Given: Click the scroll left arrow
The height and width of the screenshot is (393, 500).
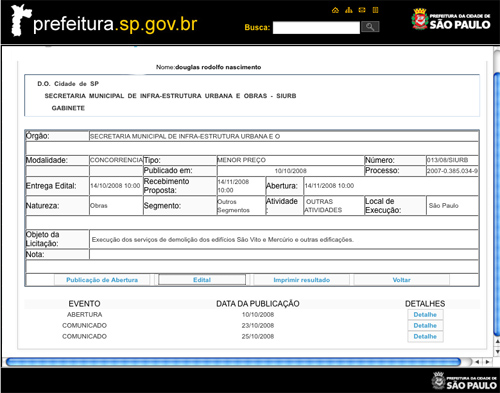Looking at the screenshot, I should [x=477, y=362].
